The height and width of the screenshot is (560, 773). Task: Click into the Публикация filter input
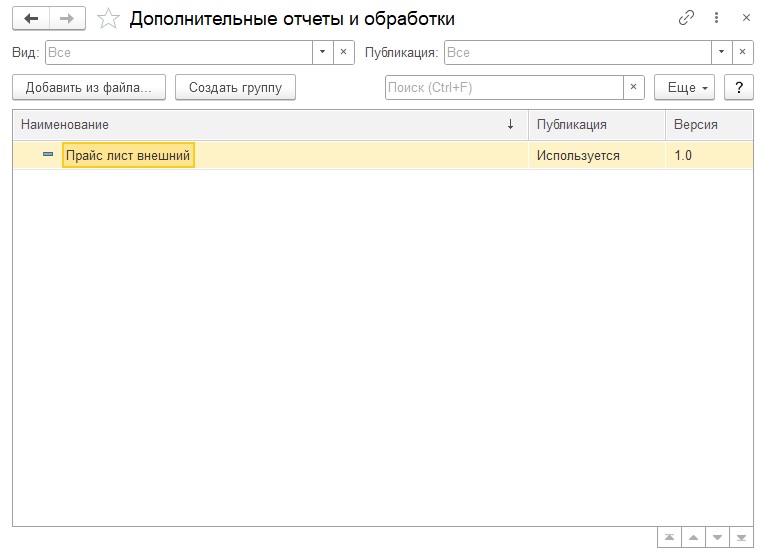point(578,52)
